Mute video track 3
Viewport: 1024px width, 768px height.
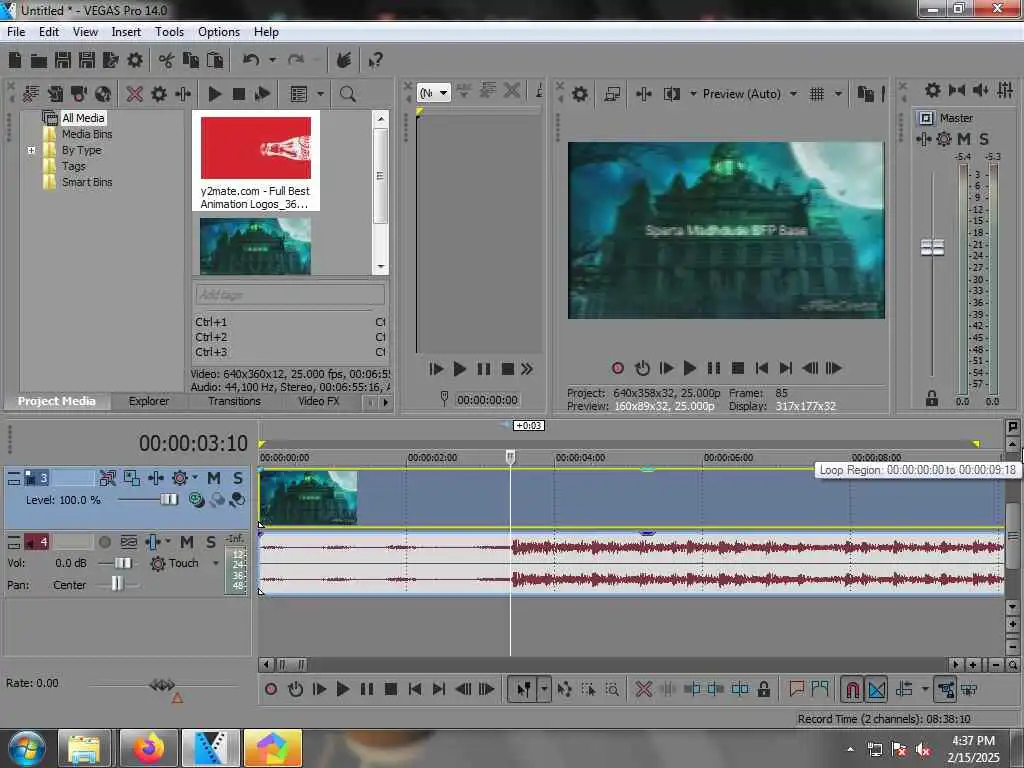tap(214, 478)
